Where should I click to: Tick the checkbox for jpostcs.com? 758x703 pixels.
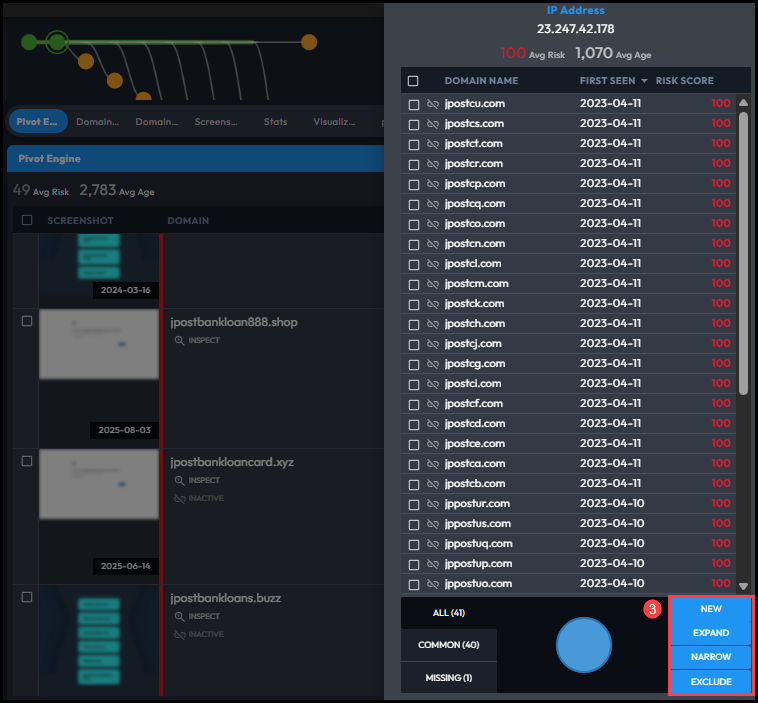pos(413,124)
